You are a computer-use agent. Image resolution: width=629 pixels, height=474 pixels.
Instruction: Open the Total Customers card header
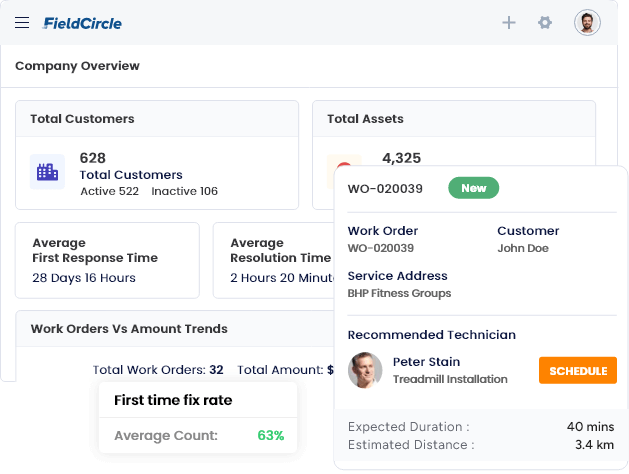click(82, 119)
